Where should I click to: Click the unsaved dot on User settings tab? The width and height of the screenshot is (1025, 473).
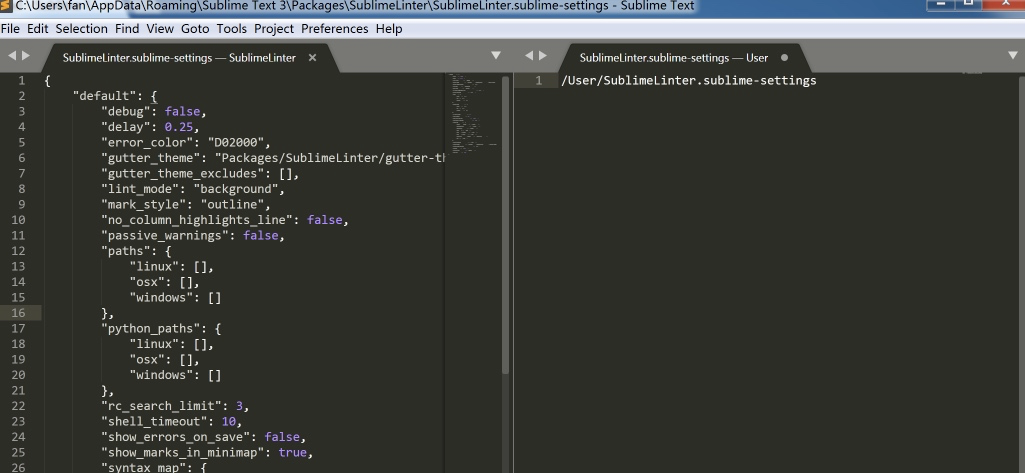[x=784, y=57]
